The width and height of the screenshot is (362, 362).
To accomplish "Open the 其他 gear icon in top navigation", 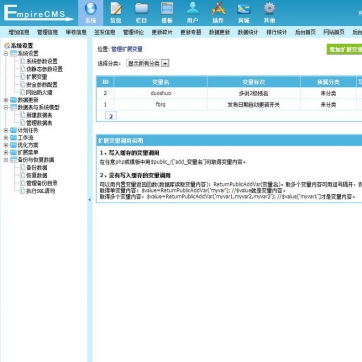I will coord(269,9).
